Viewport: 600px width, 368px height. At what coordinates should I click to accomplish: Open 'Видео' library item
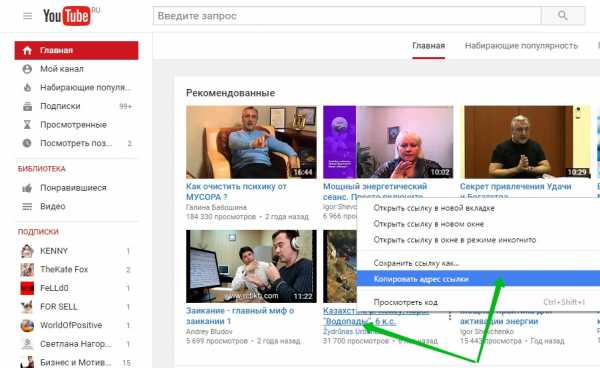tap(53, 207)
